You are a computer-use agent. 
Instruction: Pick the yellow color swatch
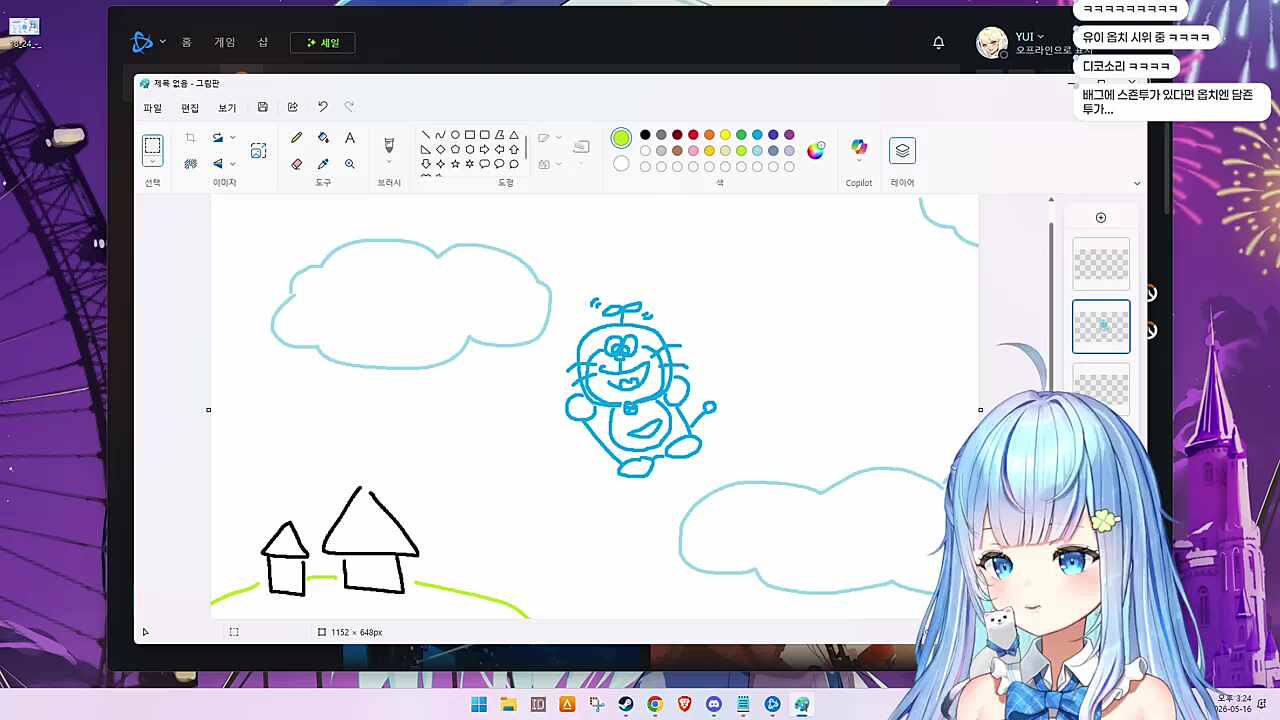(x=725, y=135)
